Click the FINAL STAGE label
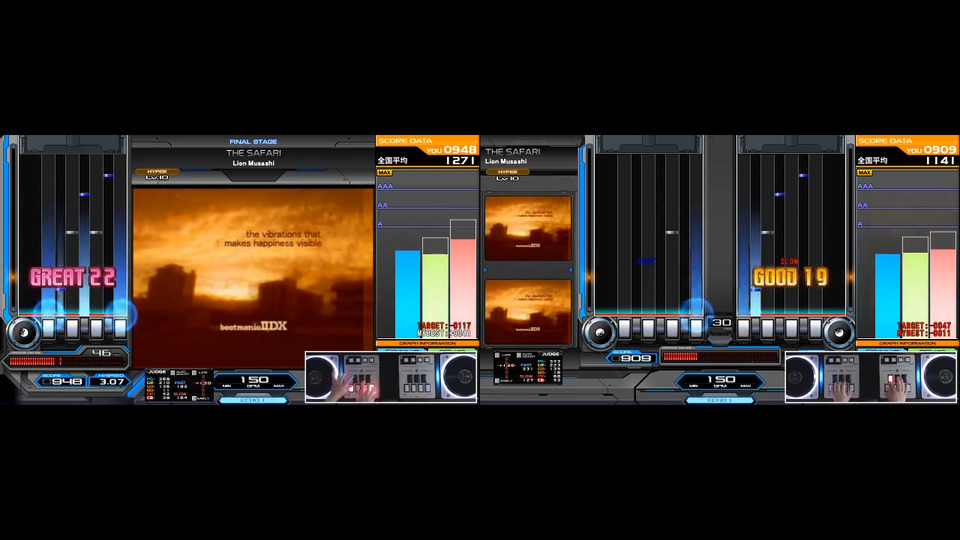 click(x=253, y=141)
